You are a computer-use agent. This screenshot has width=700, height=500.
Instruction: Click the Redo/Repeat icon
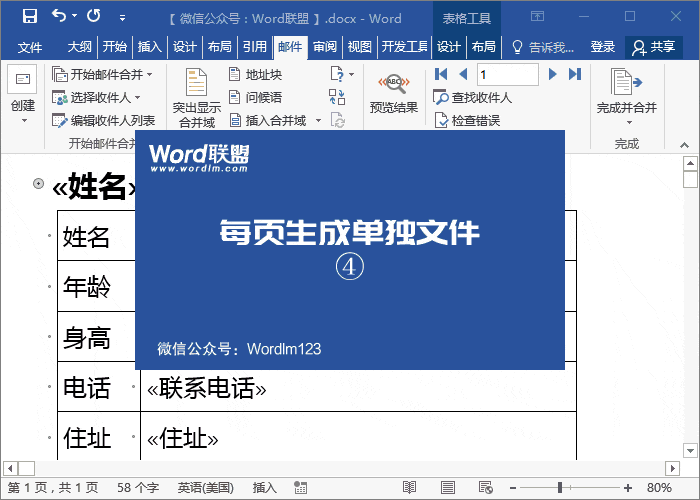[x=94, y=16]
